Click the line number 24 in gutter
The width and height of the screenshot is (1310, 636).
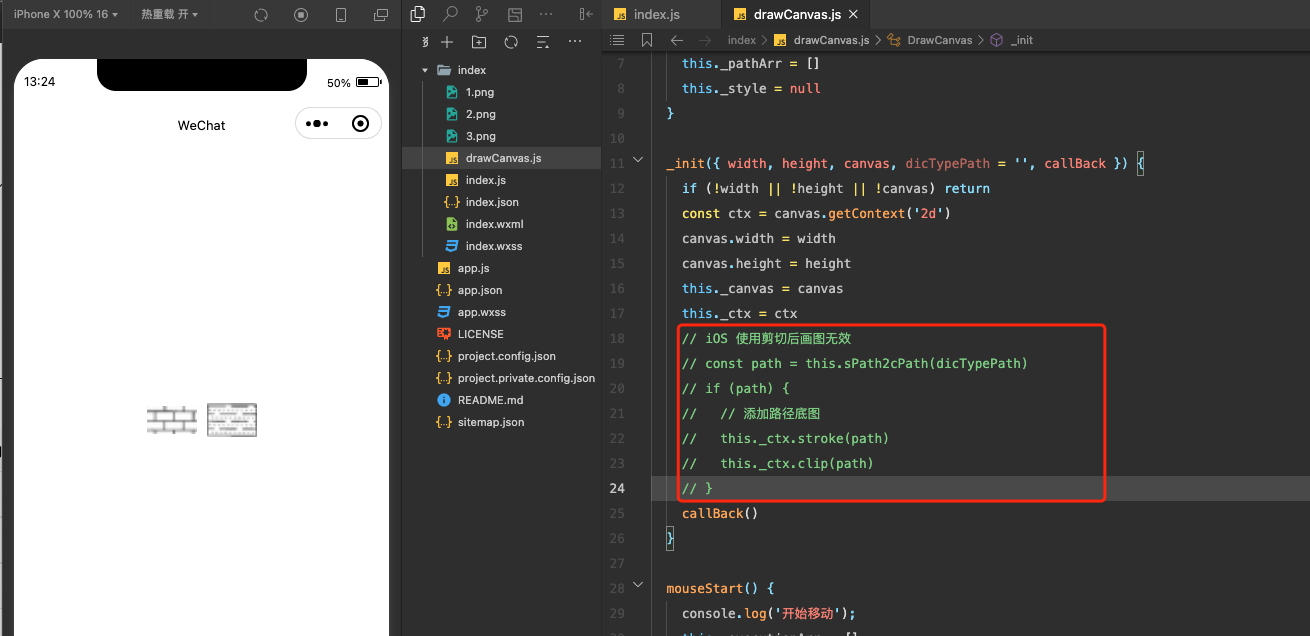[x=616, y=488]
